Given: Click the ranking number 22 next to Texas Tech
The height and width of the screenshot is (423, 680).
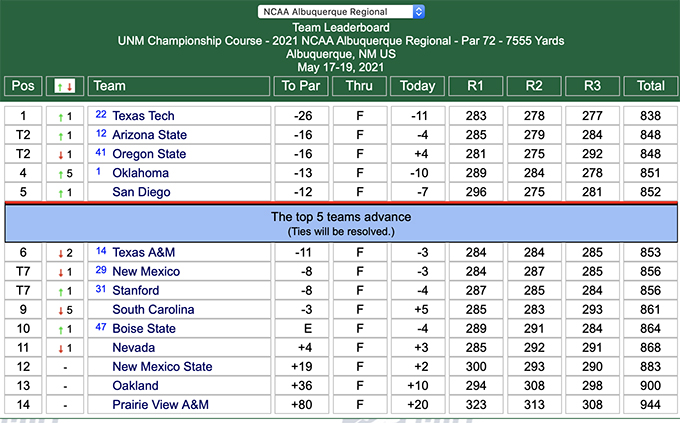Looking at the screenshot, I should coord(101,115).
